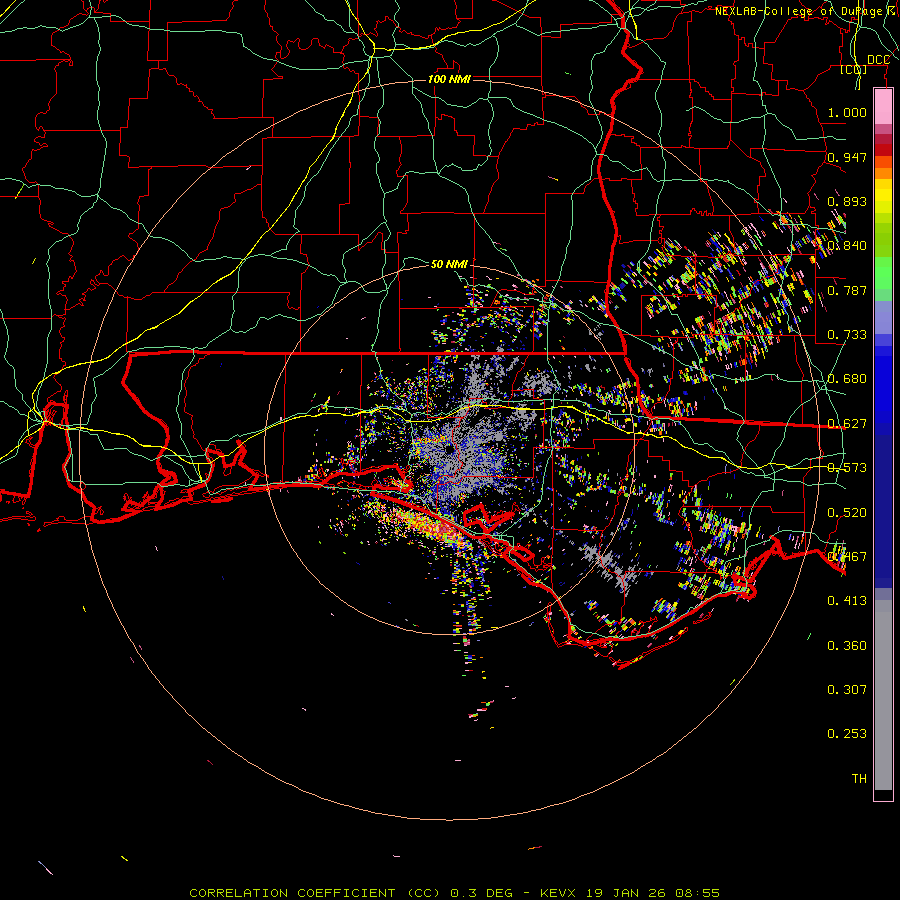Viewport: 900px width, 900px height.
Task: Click the Correlation Coefficient caption at the bottom
Action: pyautogui.click(x=454, y=893)
